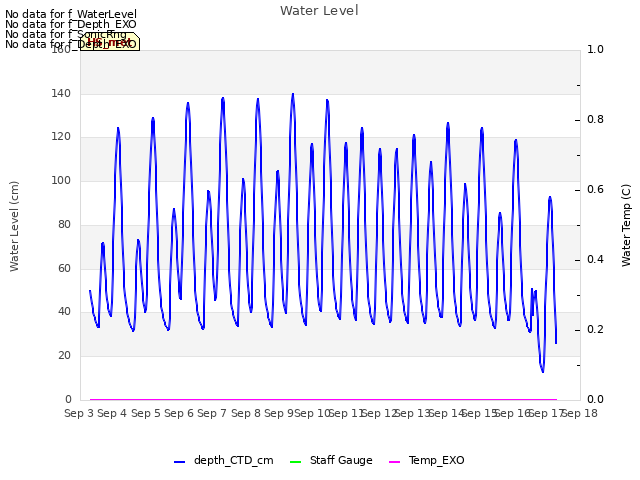This screenshot has height=480, width=640.
Task: Click the 0.8 tick on right axis
Action: [x=595, y=120]
